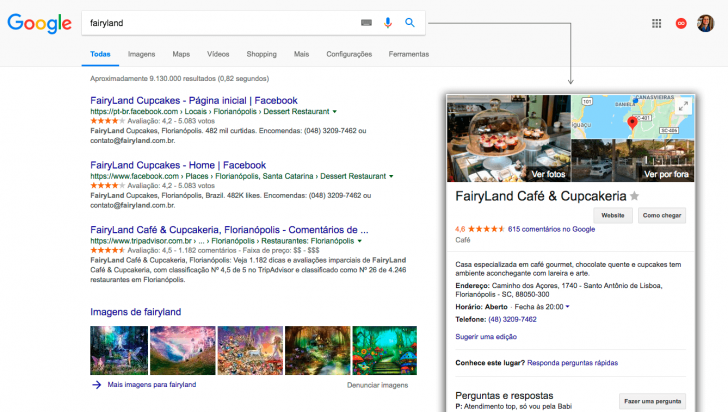The width and height of the screenshot is (728, 412).
Task: Expand dropdown arrow after www.facebook.com URL
Action: click(391, 176)
